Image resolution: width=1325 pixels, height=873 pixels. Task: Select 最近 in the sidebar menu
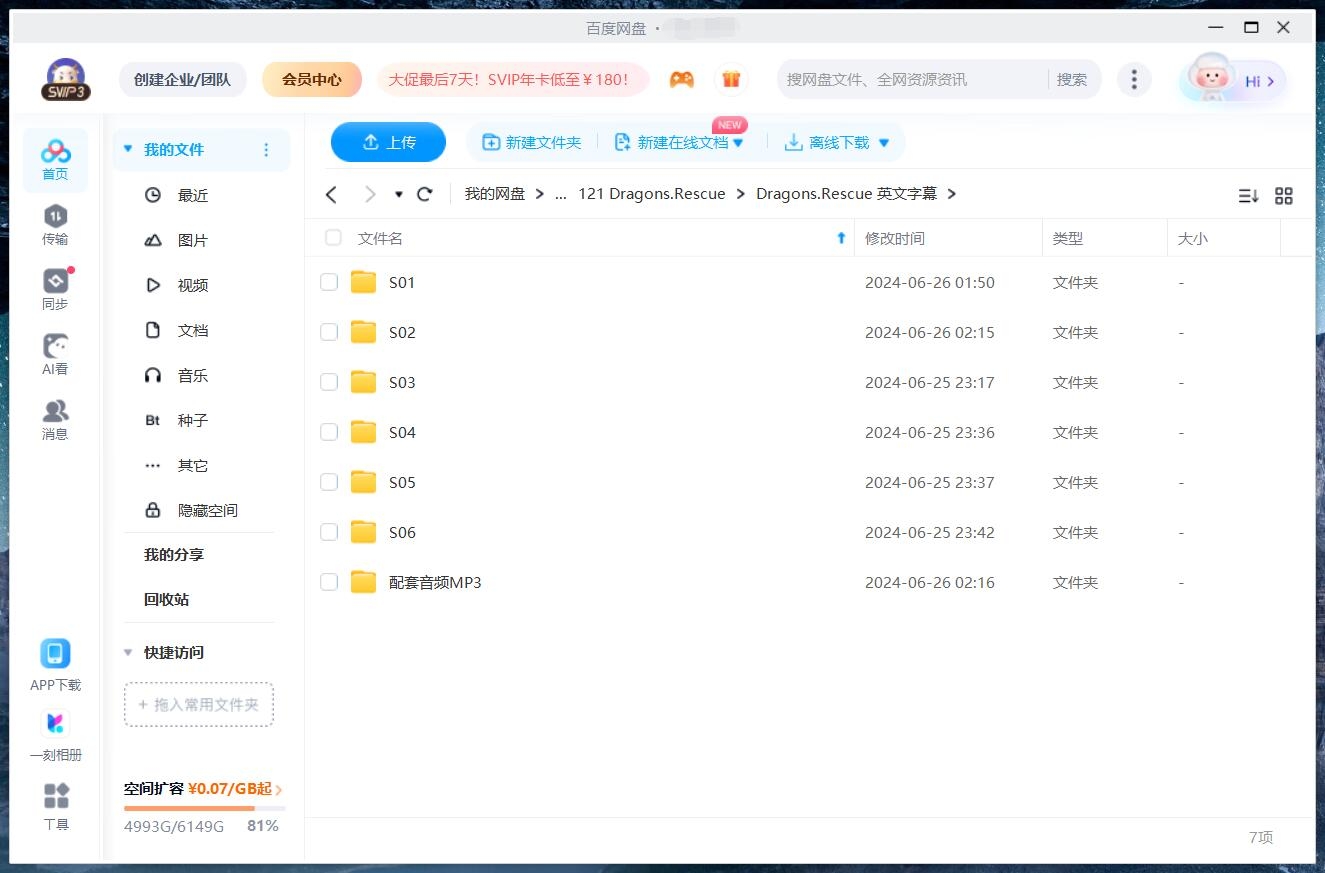[x=193, y=195]
